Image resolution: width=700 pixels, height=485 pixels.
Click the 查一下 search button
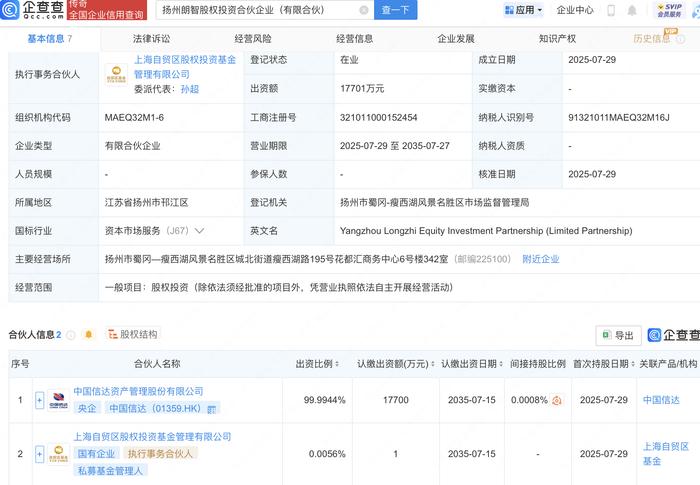click(396, 10)
